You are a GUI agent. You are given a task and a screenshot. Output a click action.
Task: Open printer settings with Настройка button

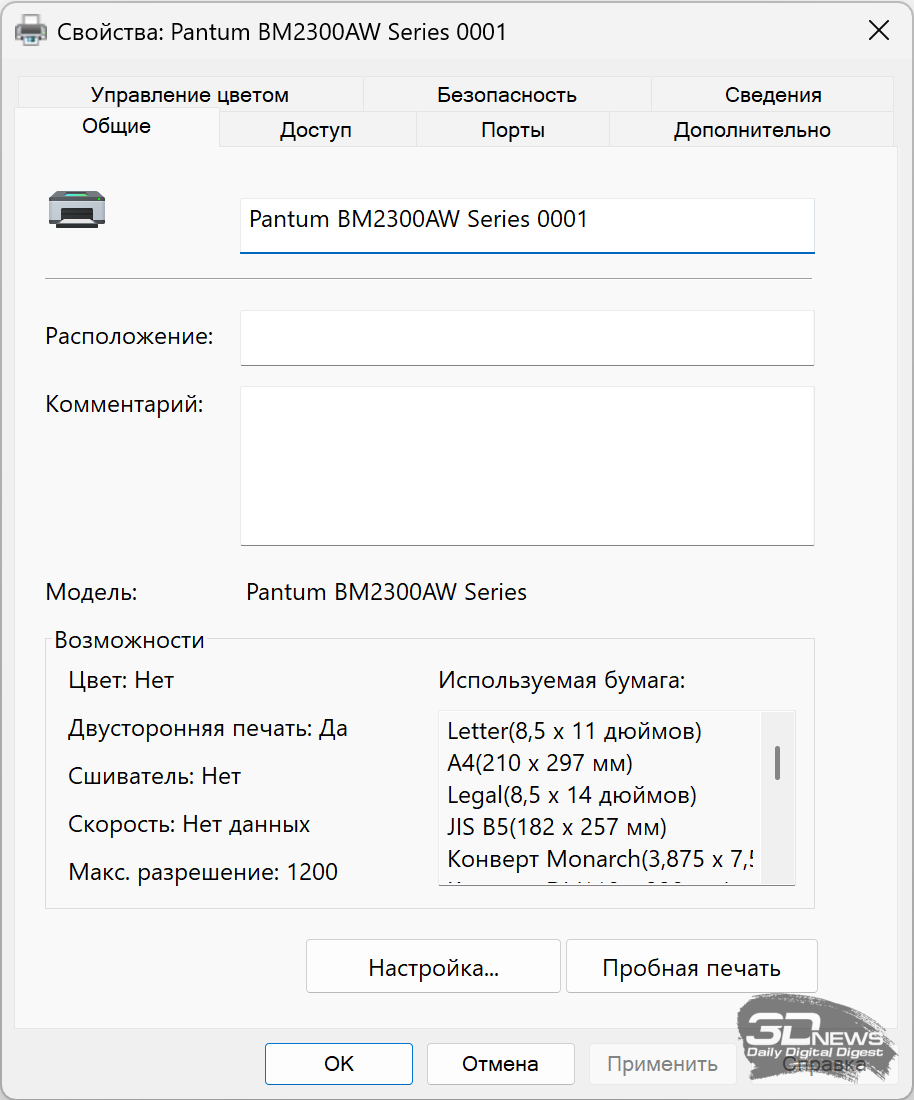click(433, 967)
